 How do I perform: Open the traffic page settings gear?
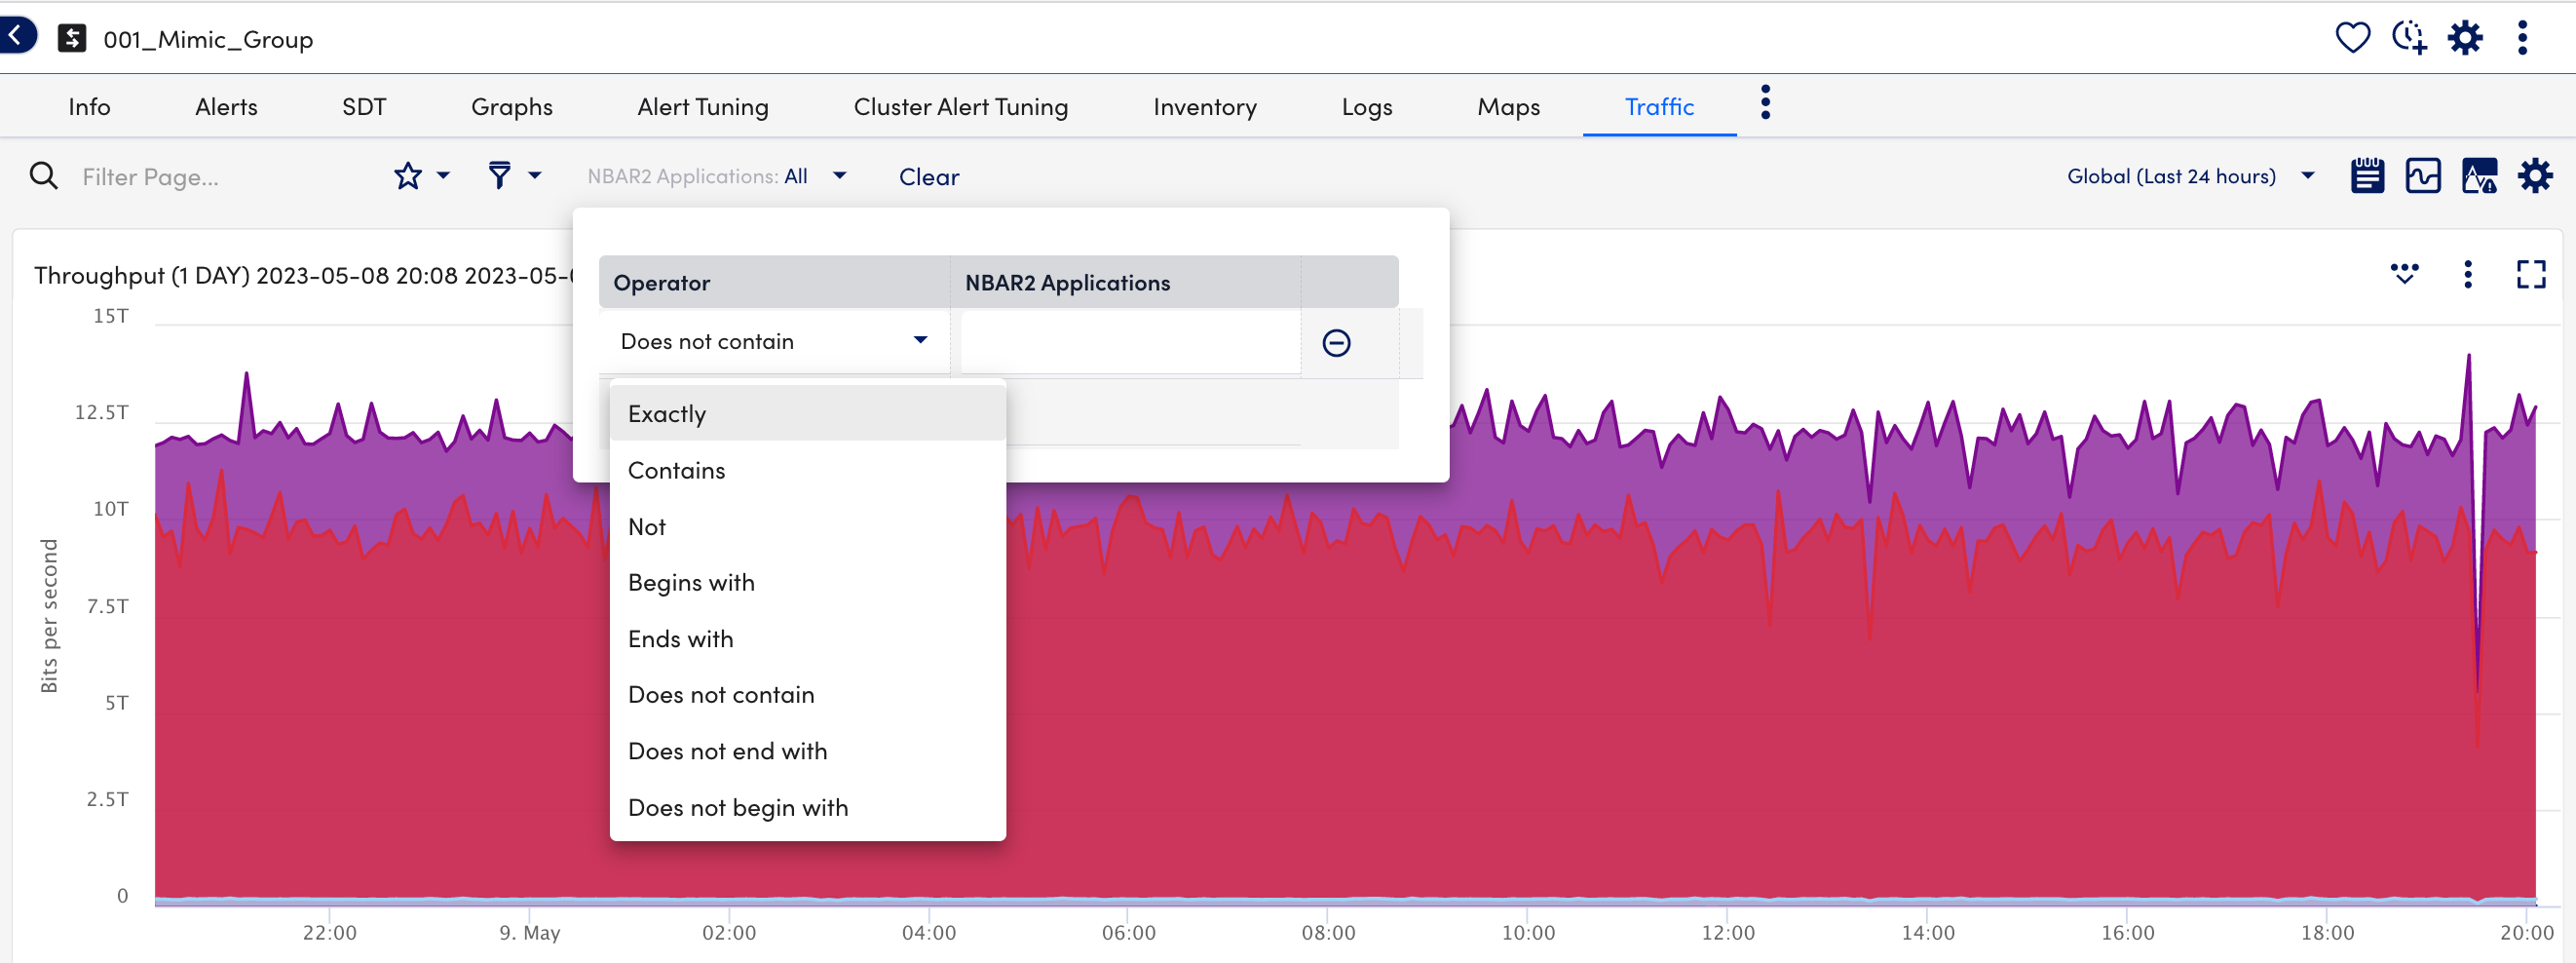click(x=2534, y=176)
